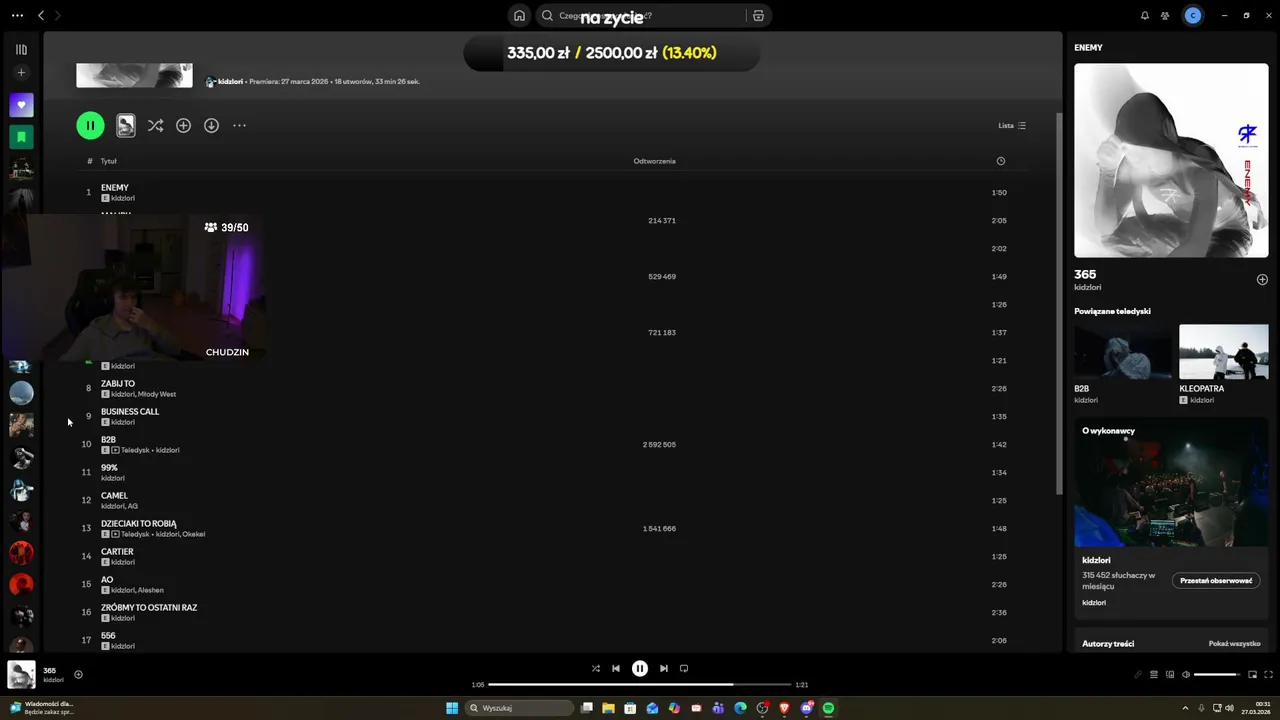Open Friend Activity icon

(1165, 16)
